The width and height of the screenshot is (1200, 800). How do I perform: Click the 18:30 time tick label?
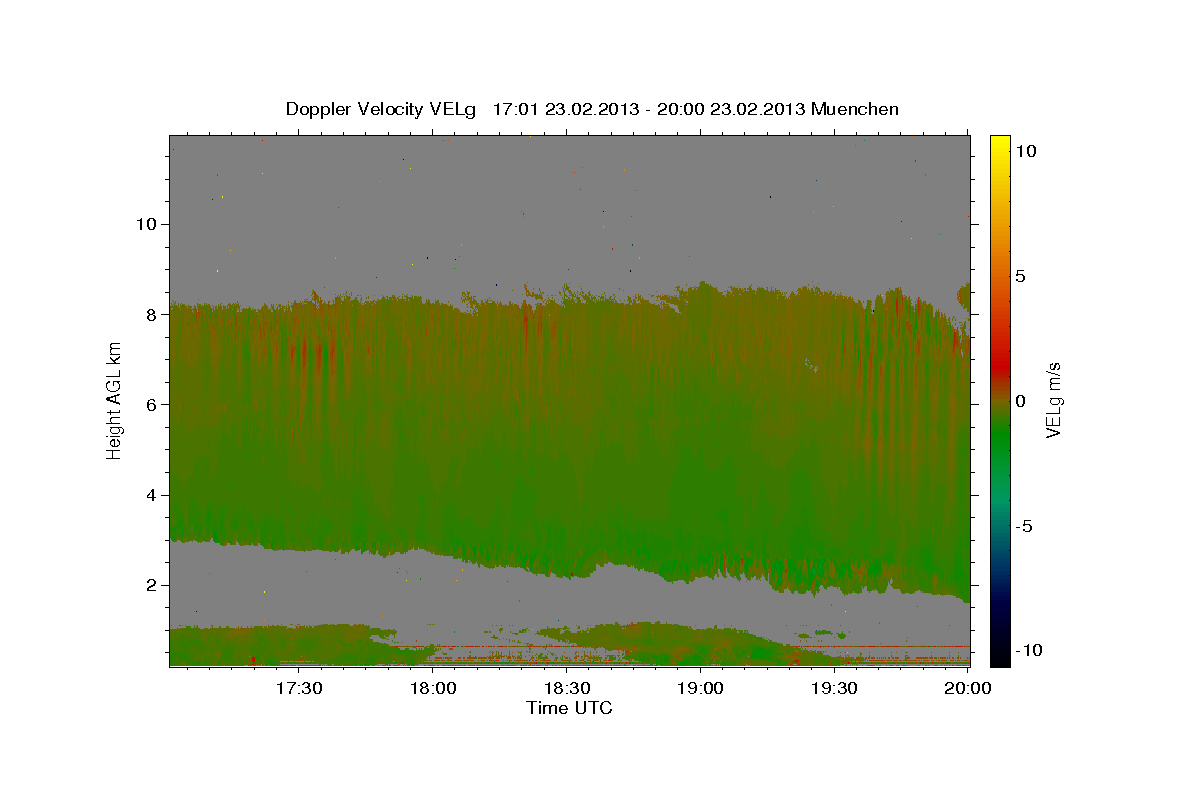point(567,689)
